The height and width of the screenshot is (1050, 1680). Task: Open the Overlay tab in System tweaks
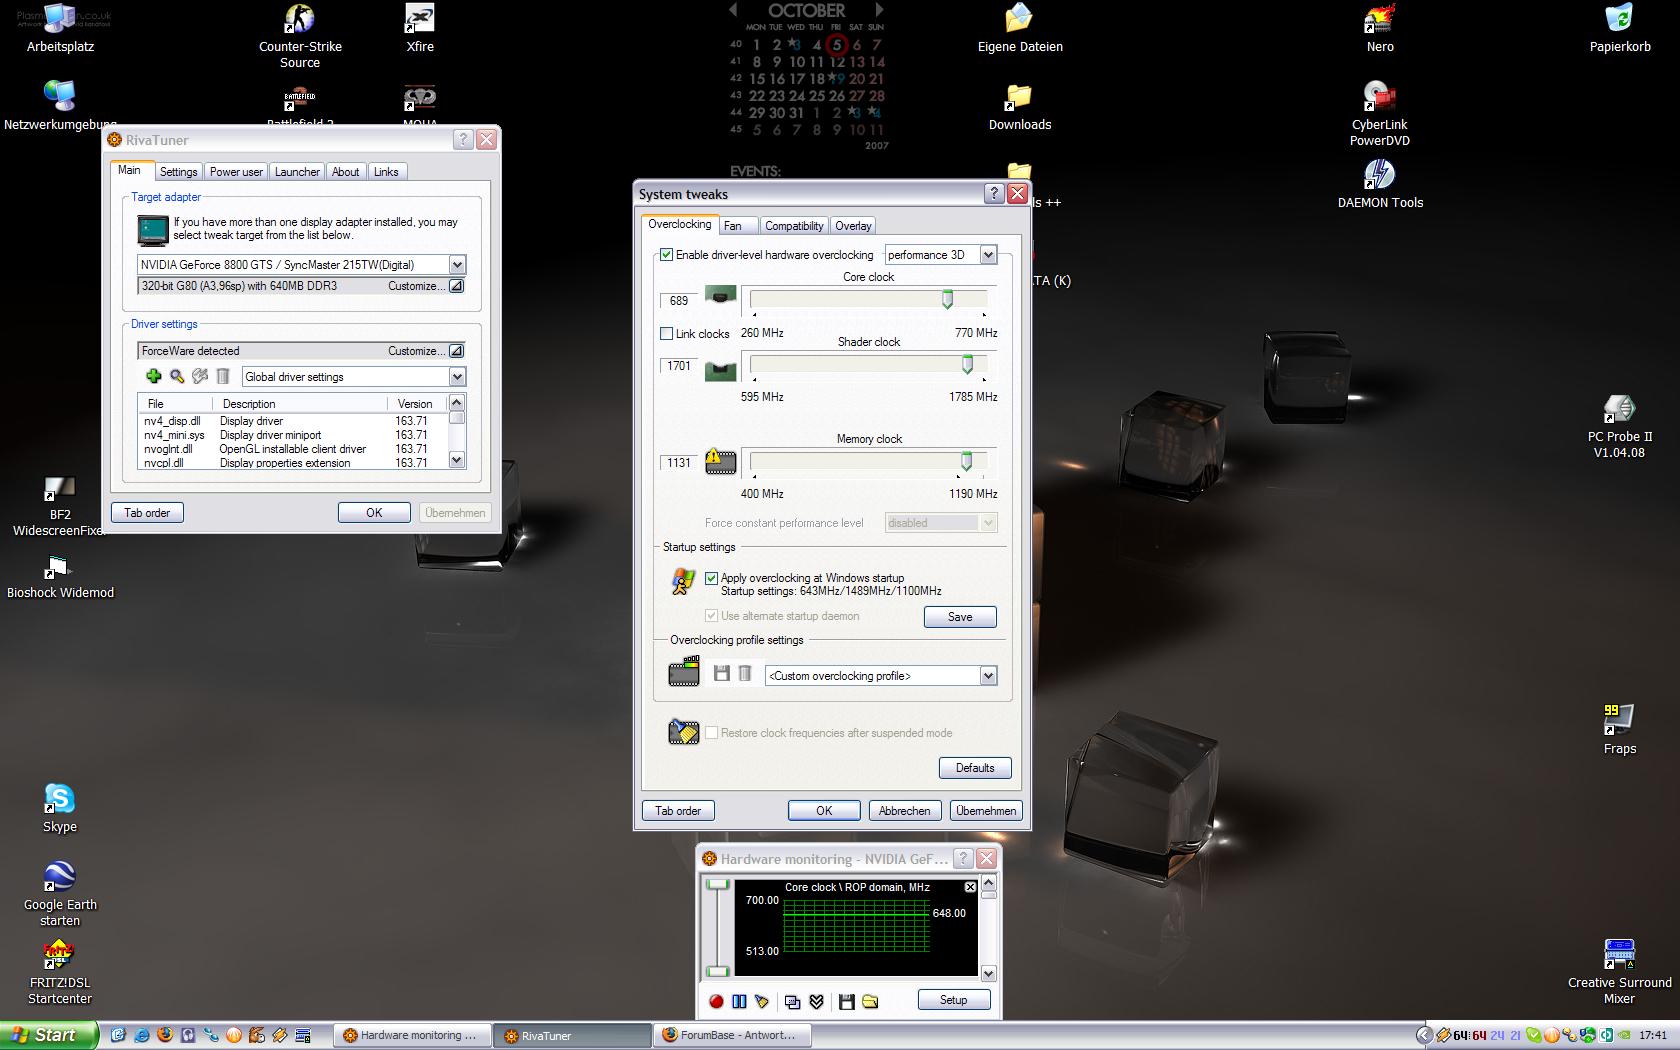coord(853,226)
